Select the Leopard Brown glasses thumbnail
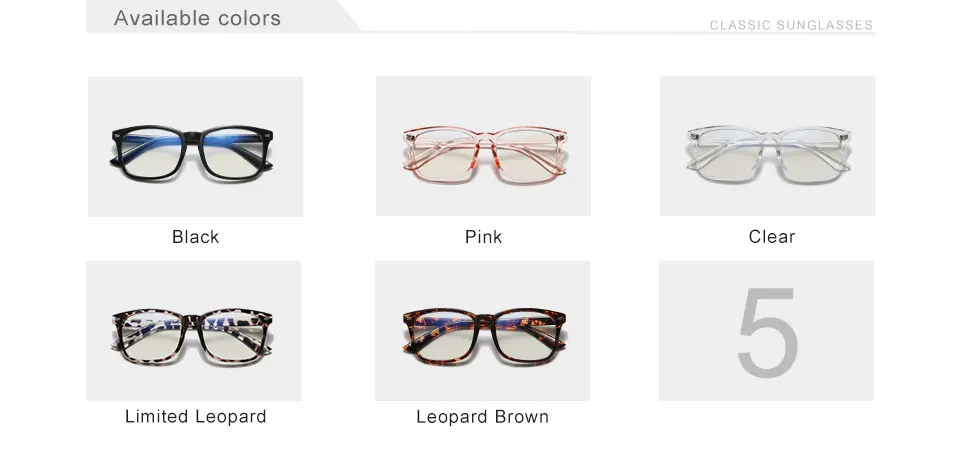The height and width of the screenshot is (450, 960). point(482,331)
